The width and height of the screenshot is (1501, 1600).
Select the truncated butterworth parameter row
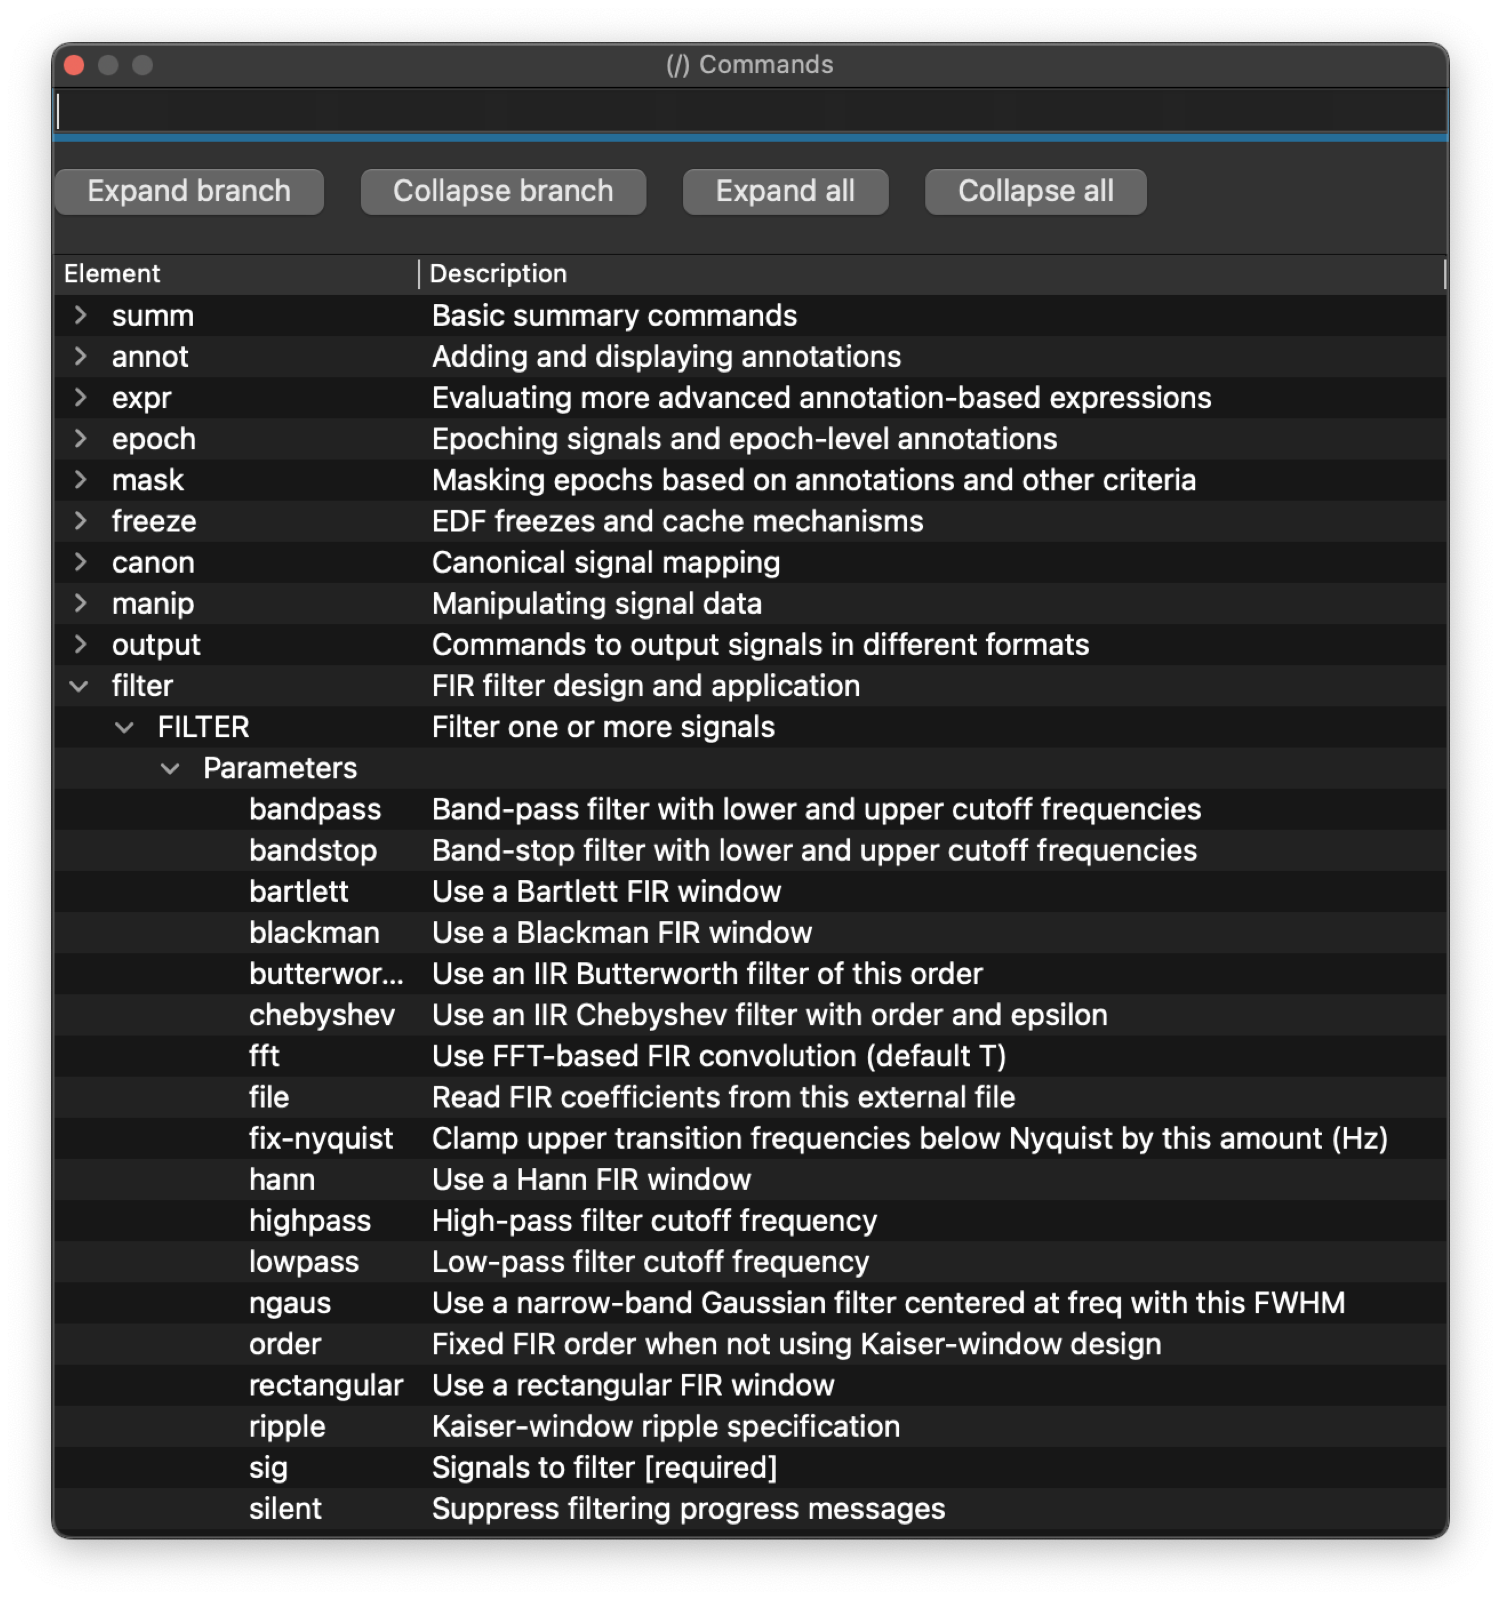pyautogui.click(x=326, y=974)
